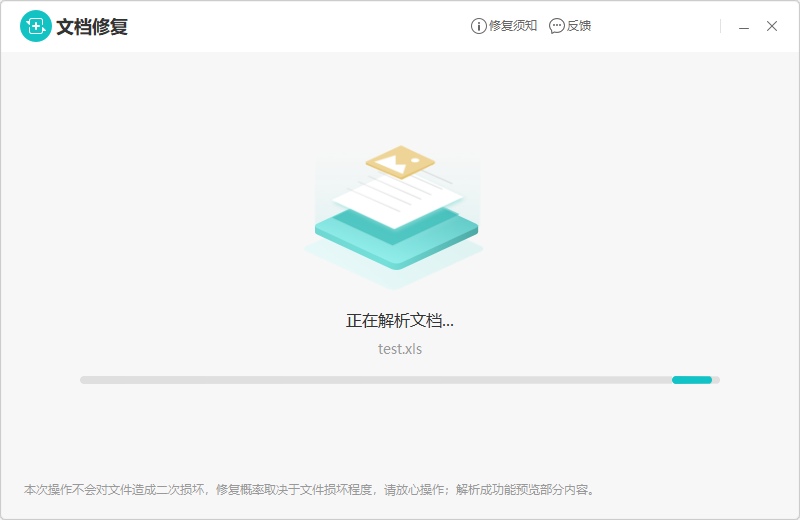The image size is (800, 520).
Task: Click the 本次操作不会对文件造成二次损坏 footer text
Action: point(115,490)
